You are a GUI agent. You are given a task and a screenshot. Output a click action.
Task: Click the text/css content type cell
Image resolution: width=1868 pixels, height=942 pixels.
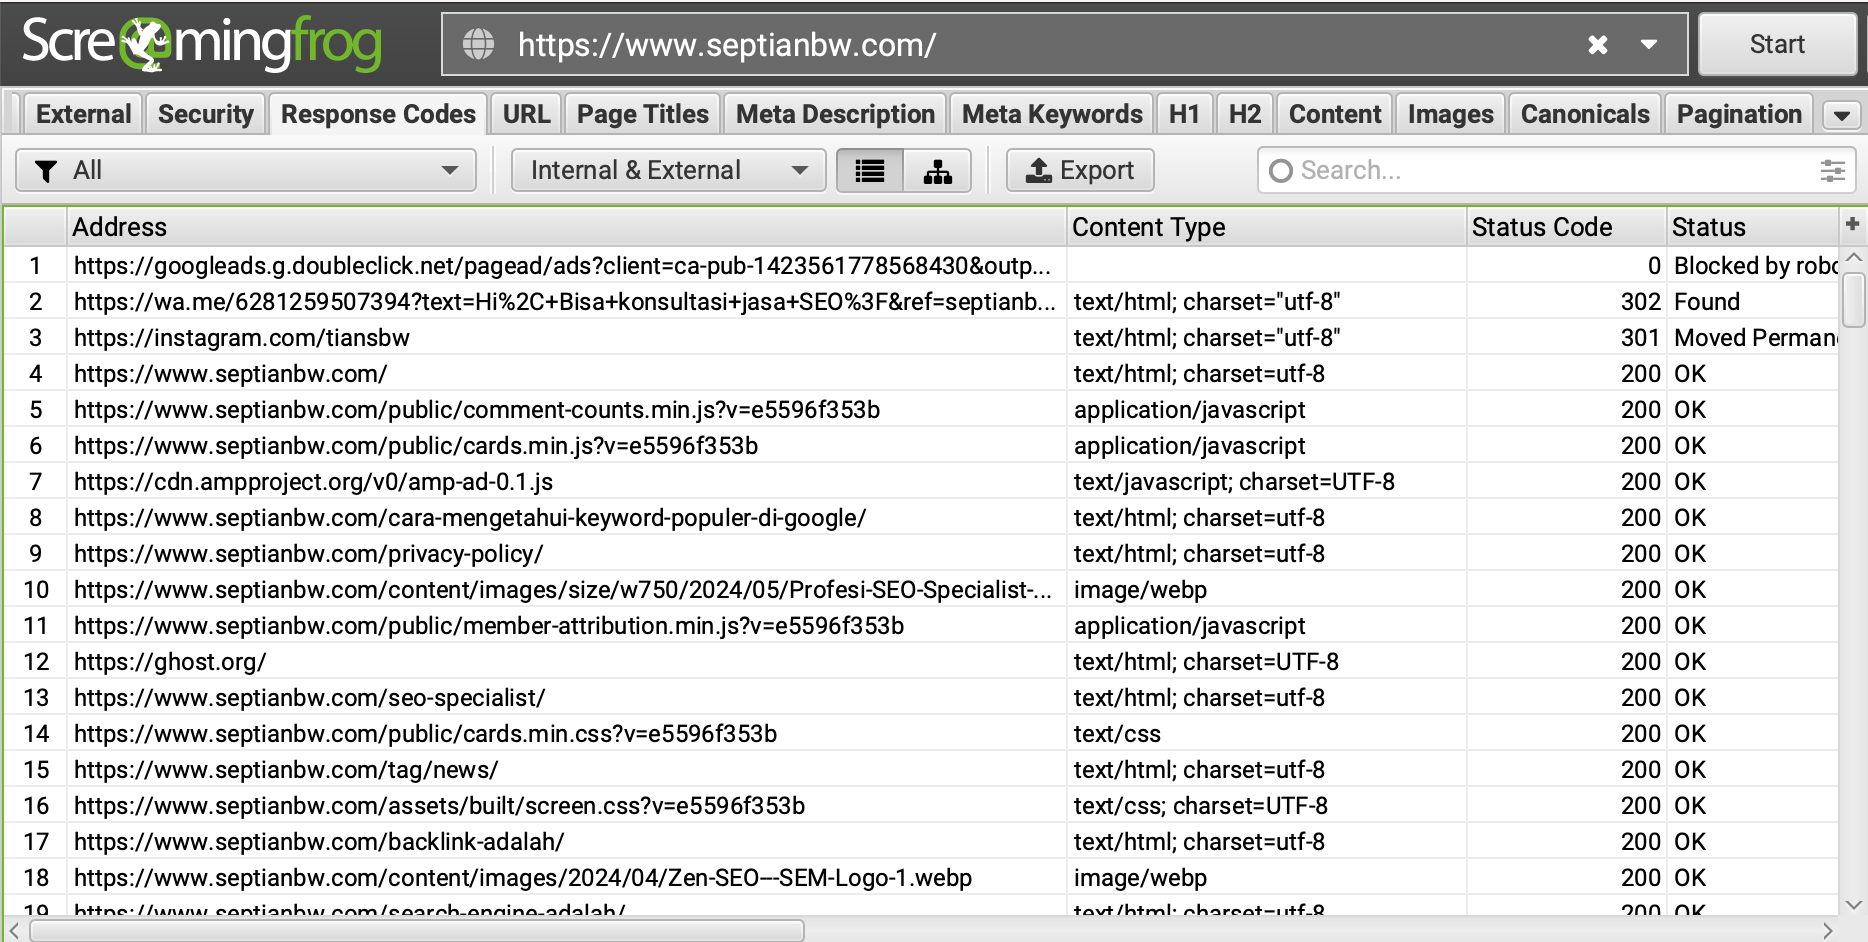(1266, 733)
